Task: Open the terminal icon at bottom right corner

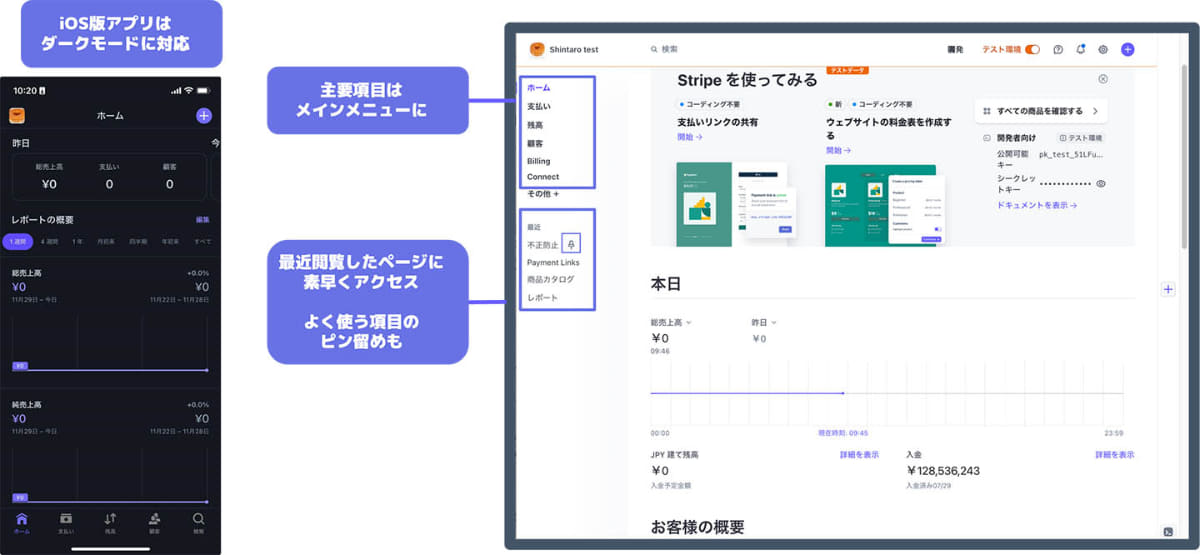Action: click(1167, 531)
